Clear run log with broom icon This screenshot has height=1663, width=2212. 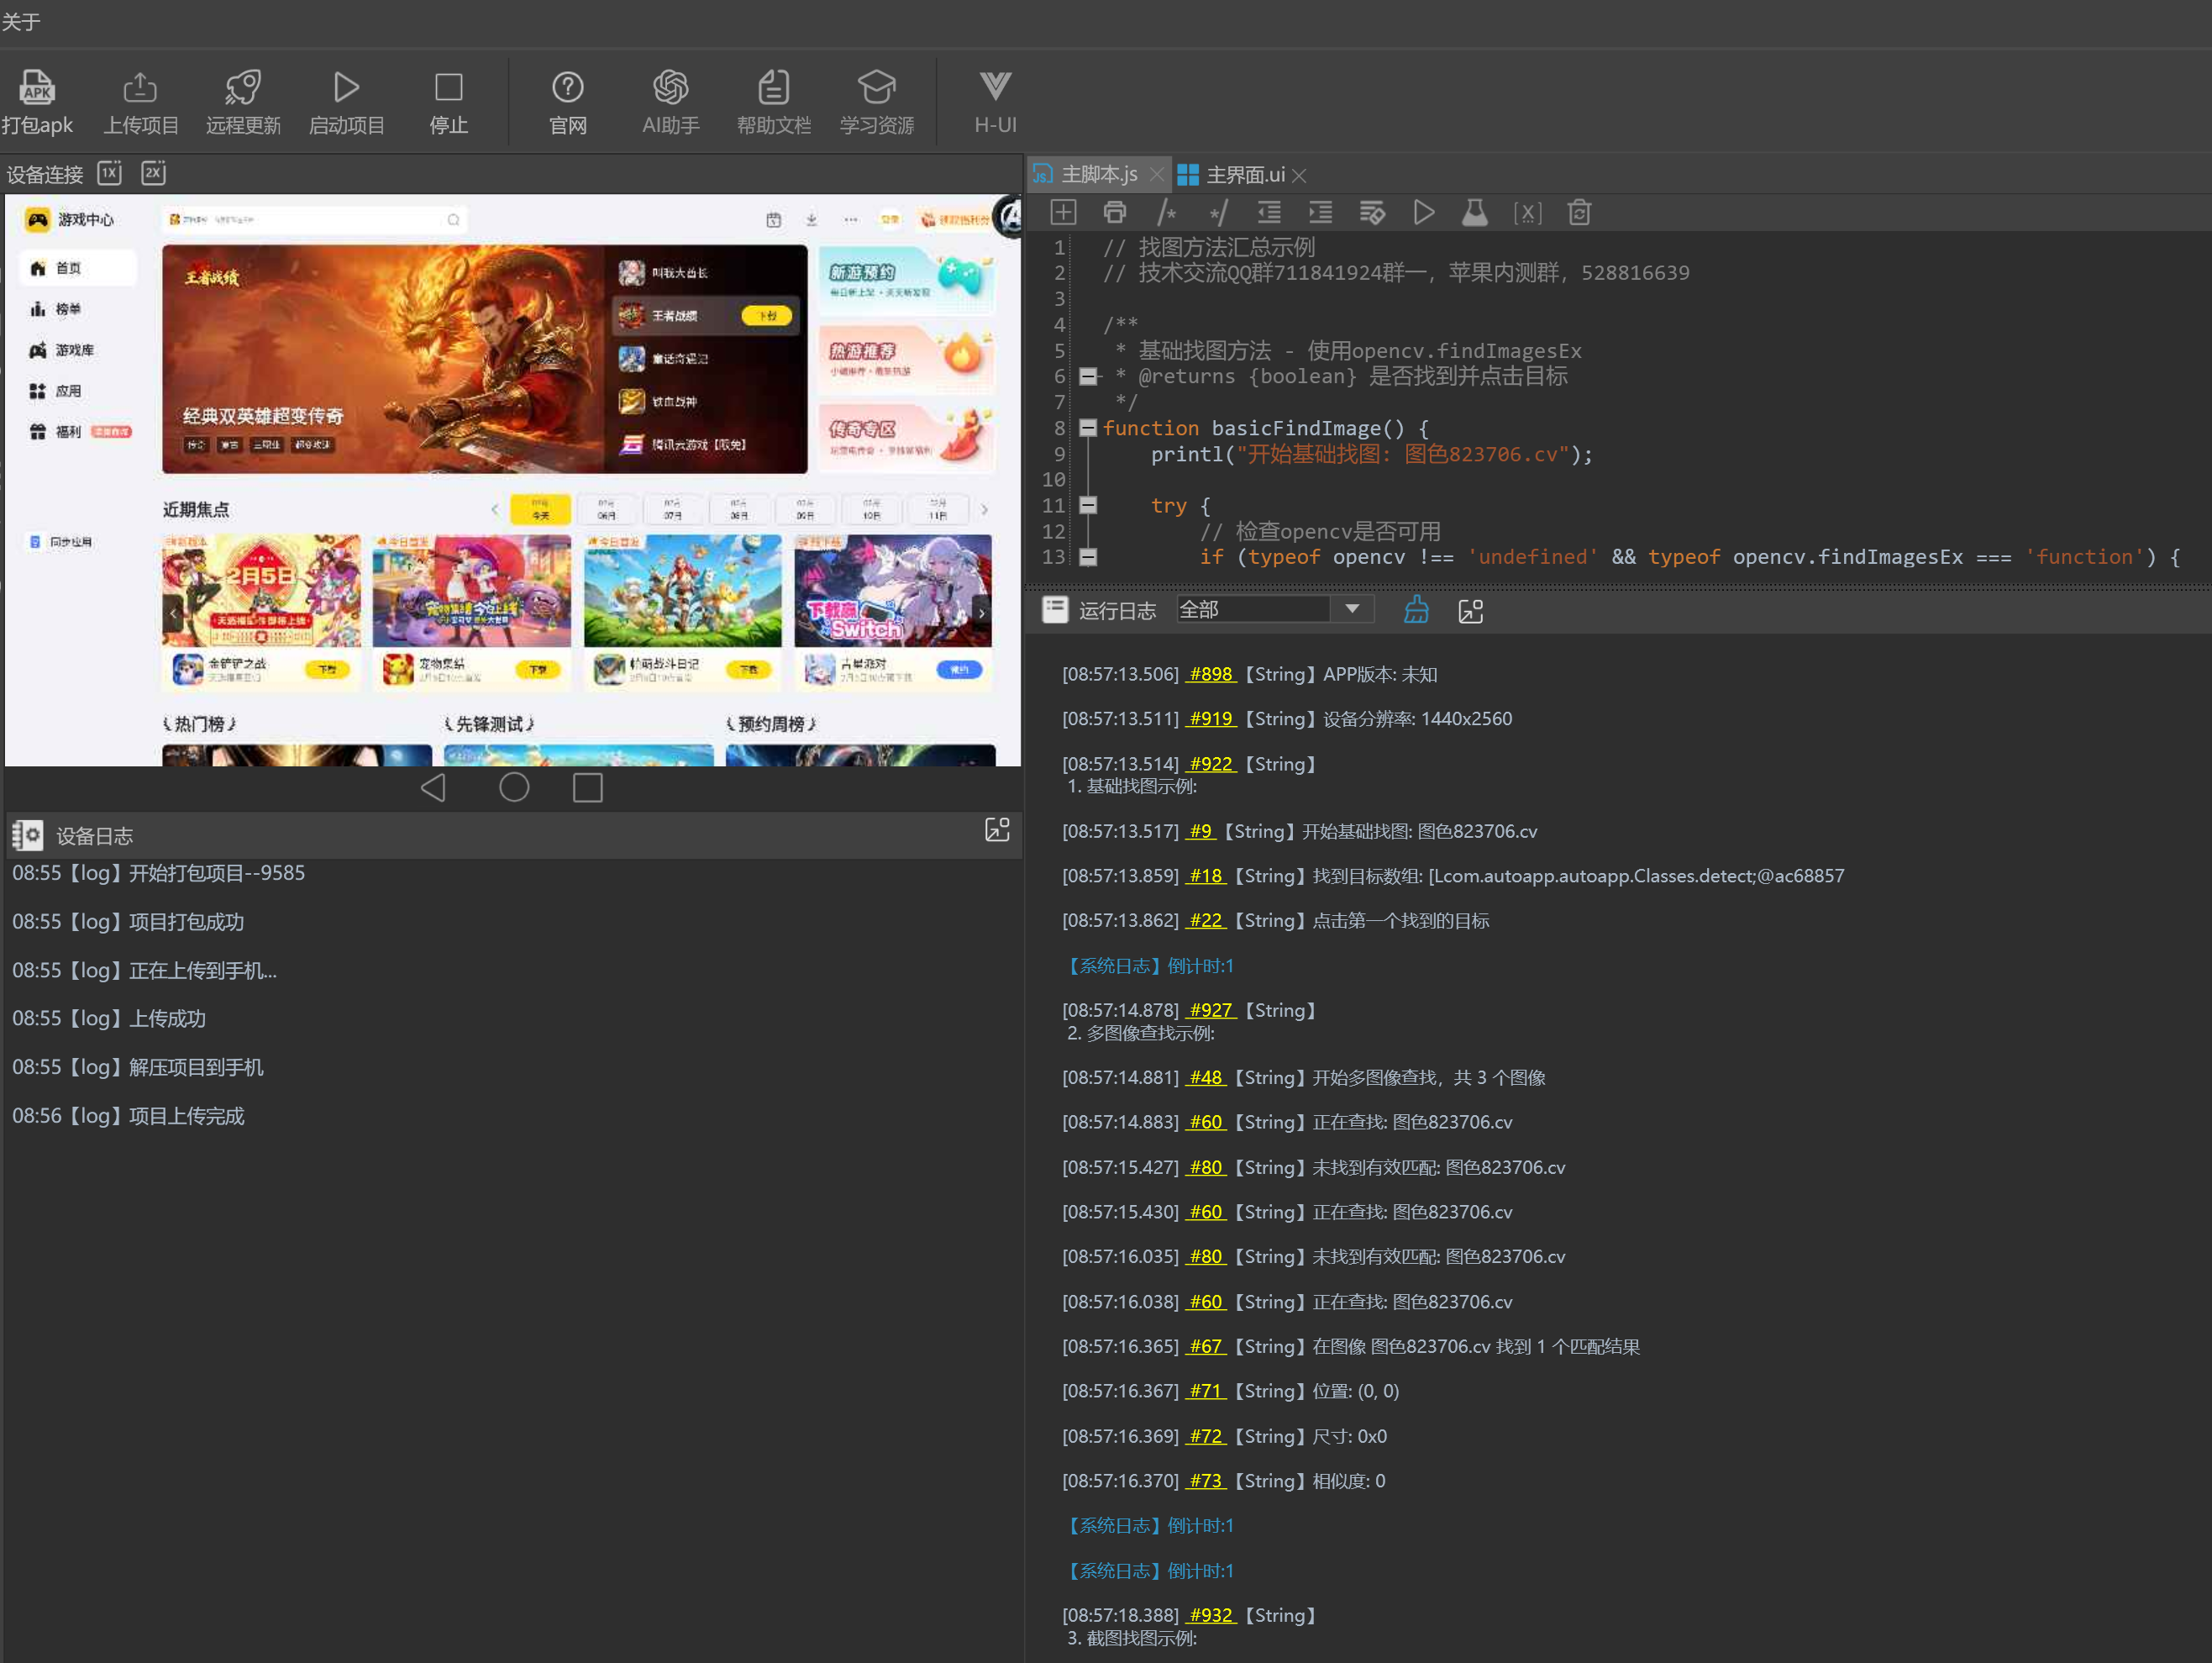(1416, 610)
